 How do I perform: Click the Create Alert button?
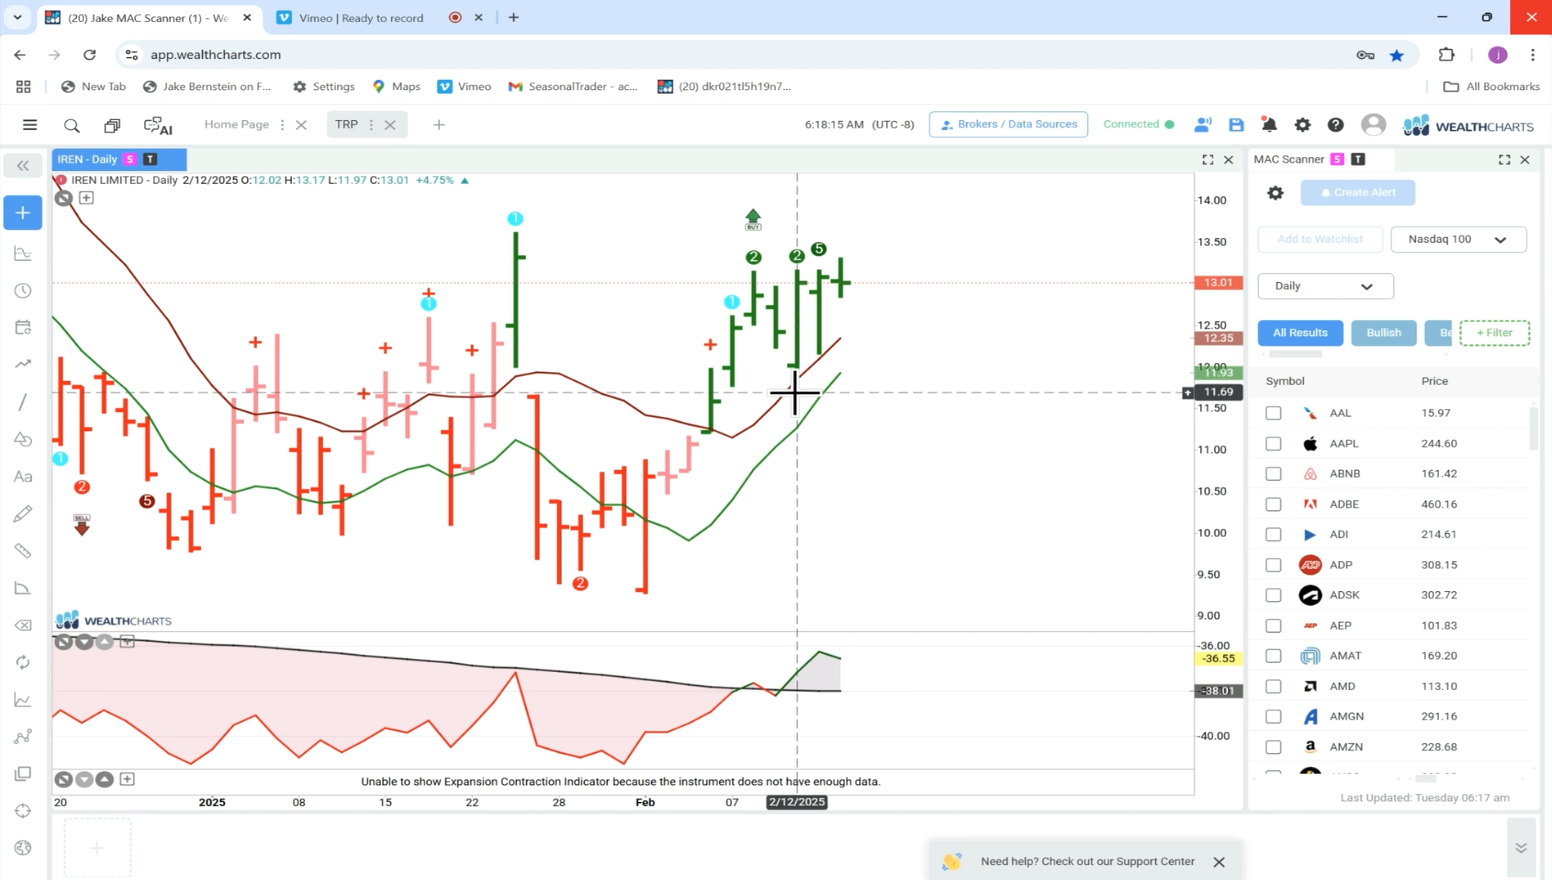point(1358,192)
